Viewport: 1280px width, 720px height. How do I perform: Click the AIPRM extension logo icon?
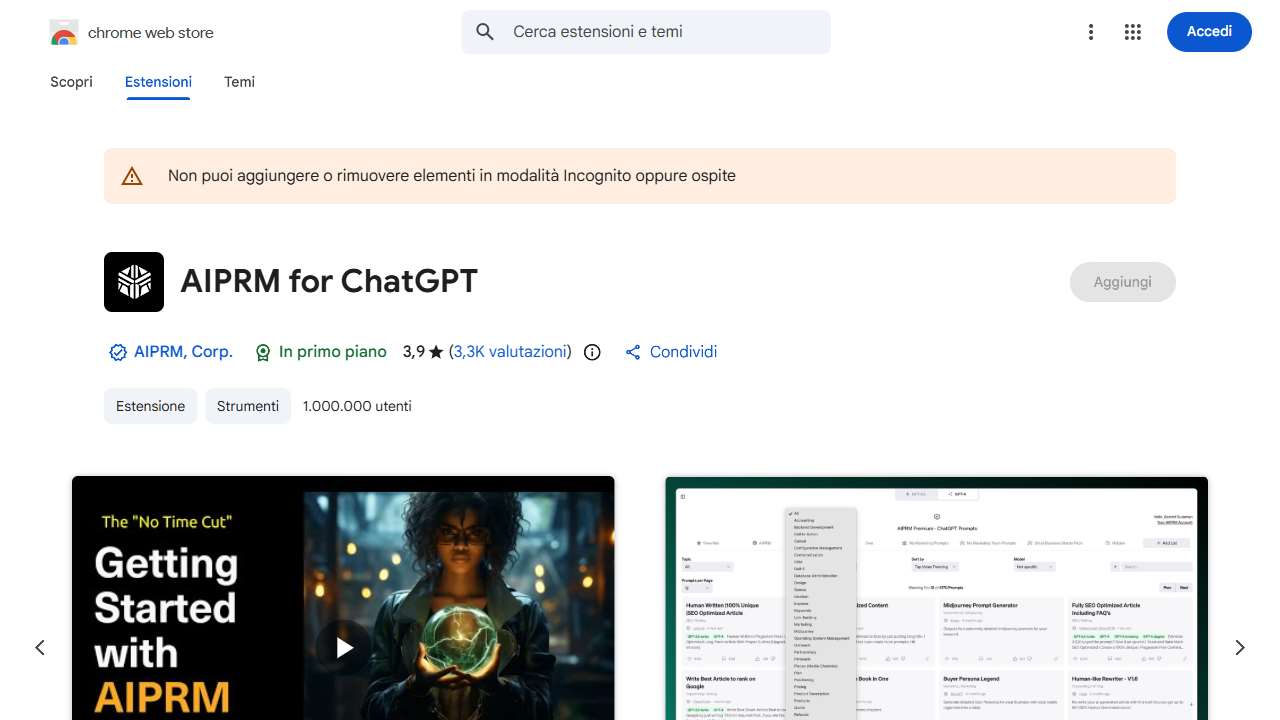(x=134, y=282)
